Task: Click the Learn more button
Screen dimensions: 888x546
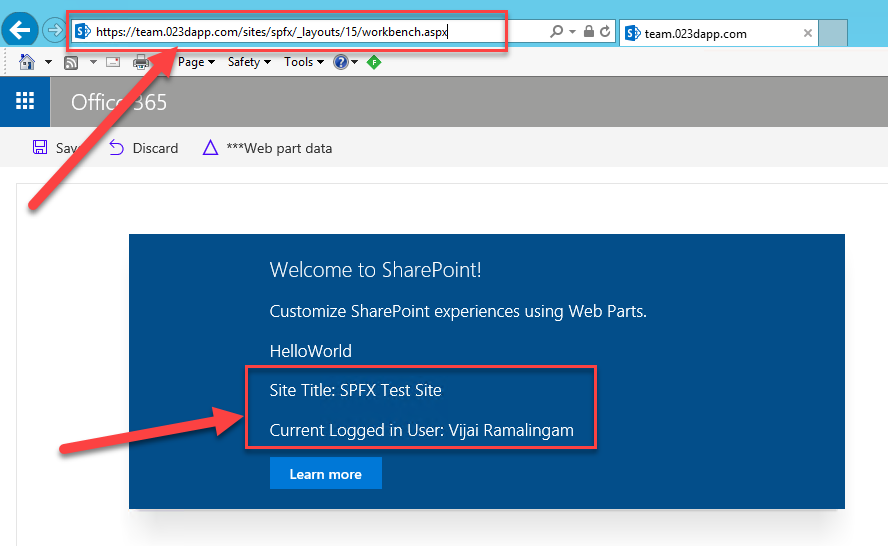Action: (x=326, y=474)
